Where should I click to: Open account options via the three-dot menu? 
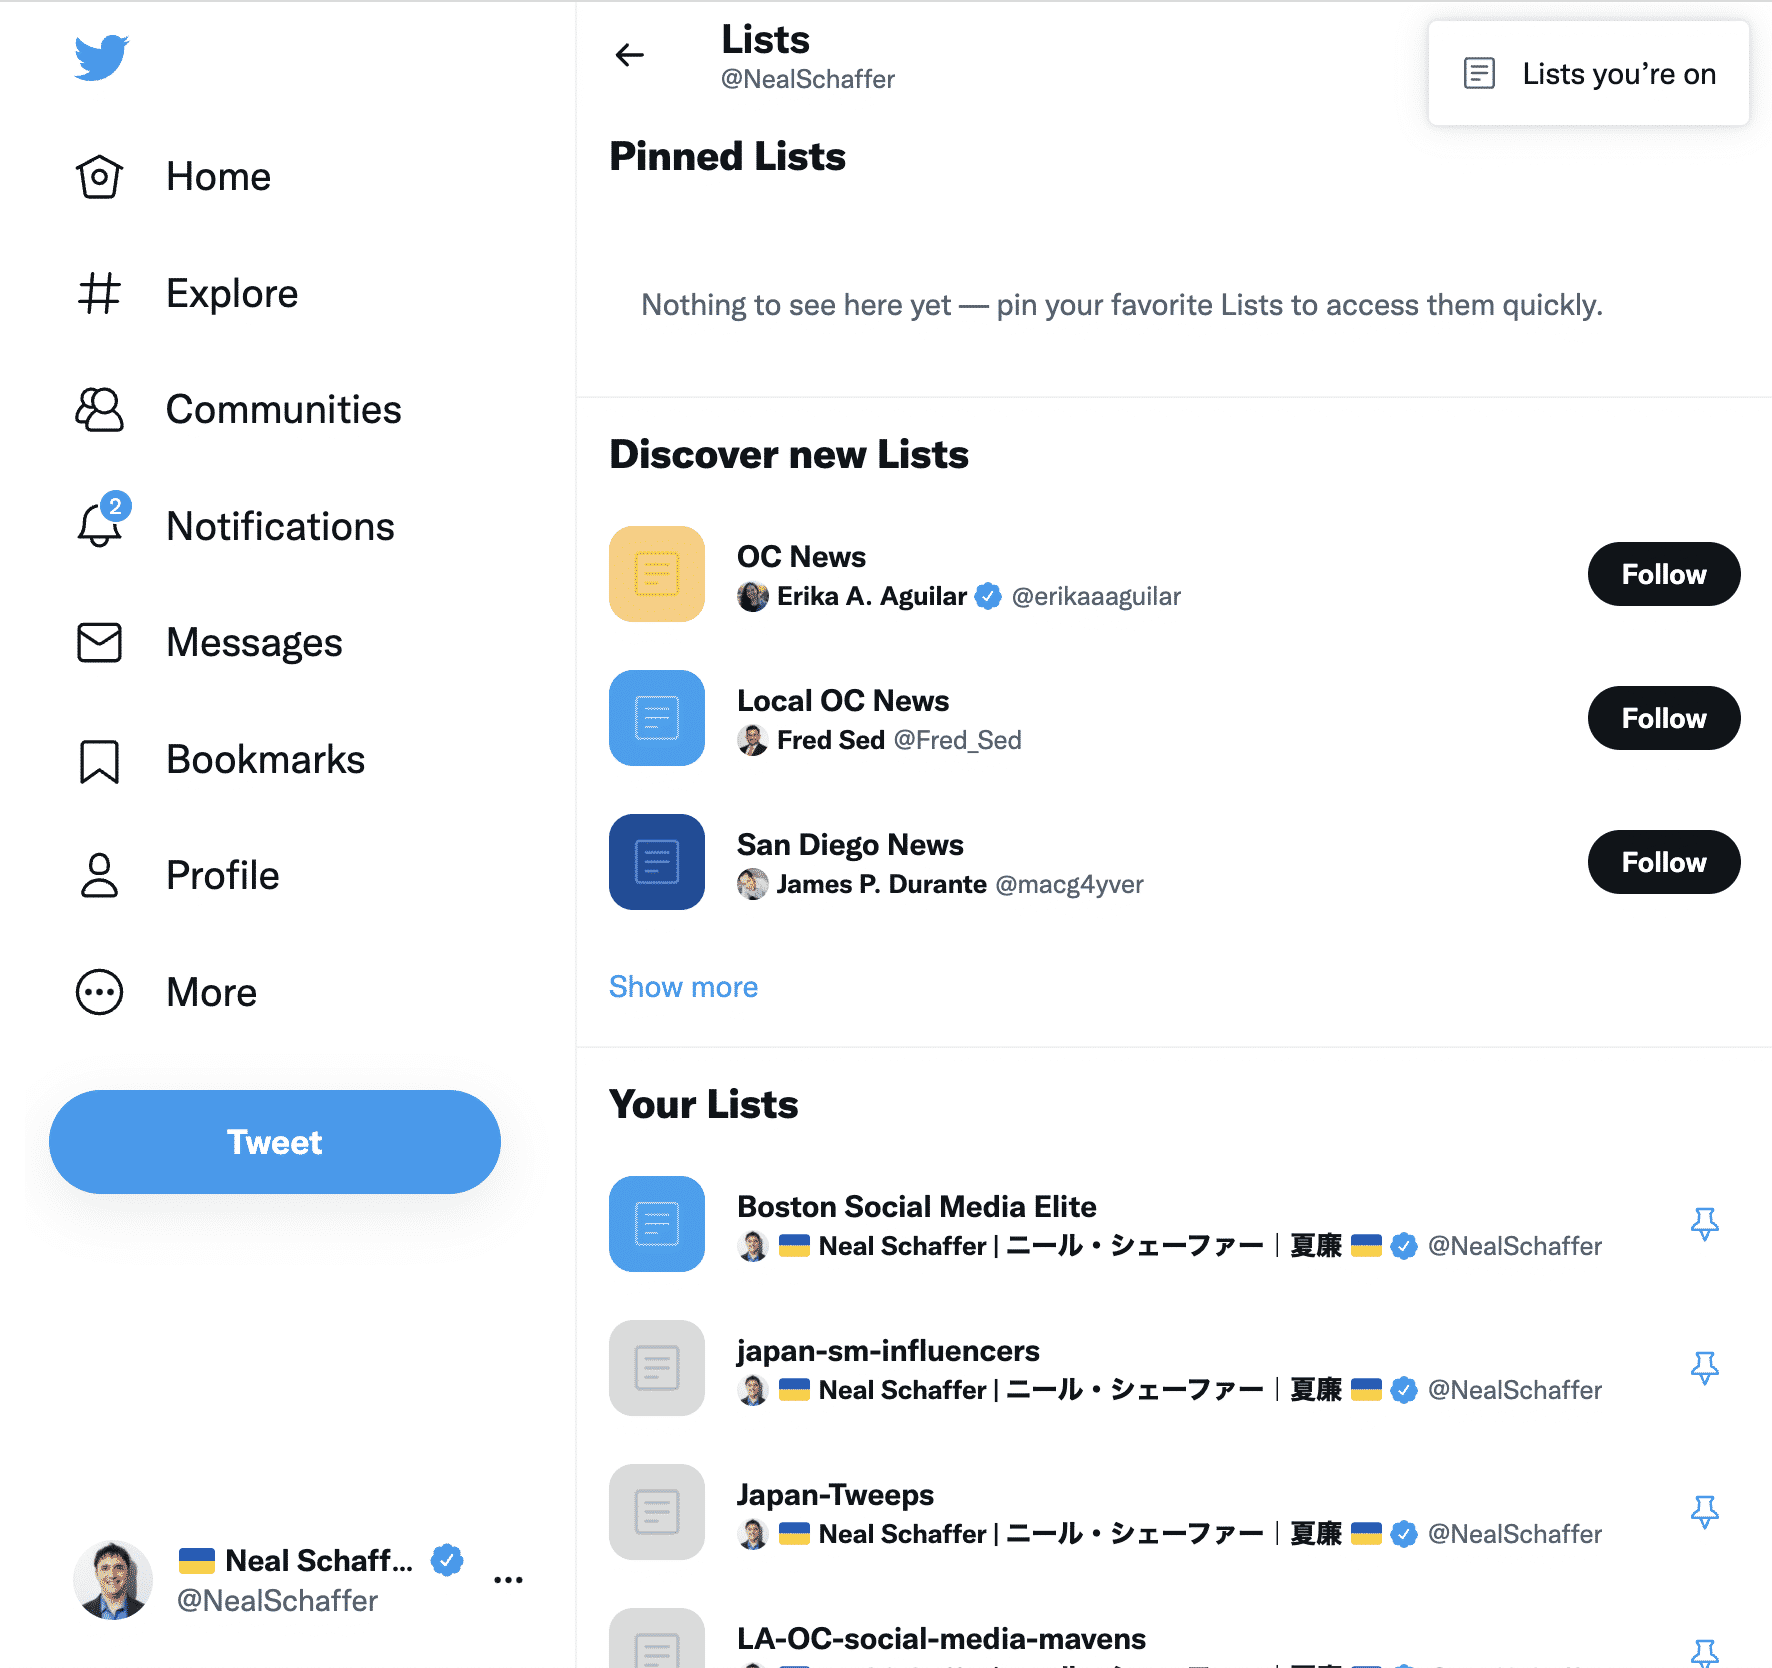(x=509, y=1578)
